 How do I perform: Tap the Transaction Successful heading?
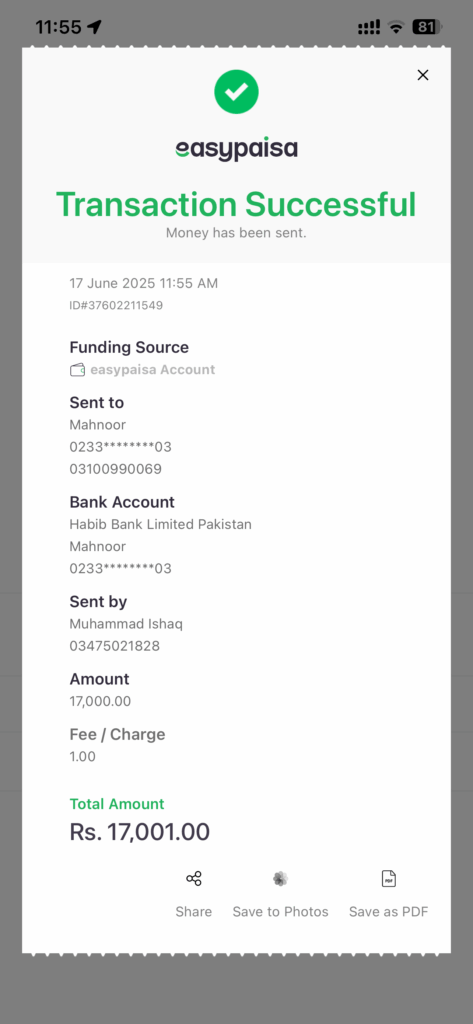[236, 204]
